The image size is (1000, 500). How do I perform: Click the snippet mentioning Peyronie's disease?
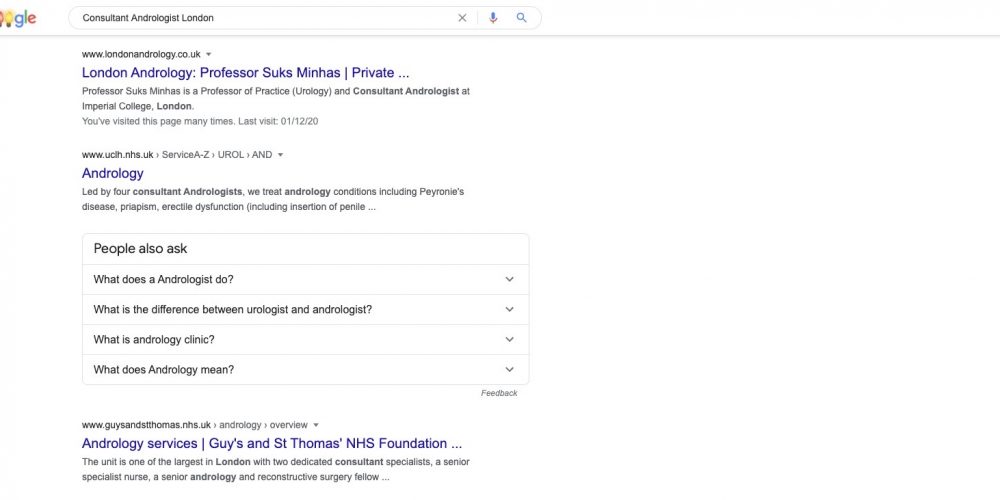tap(273, 199)
